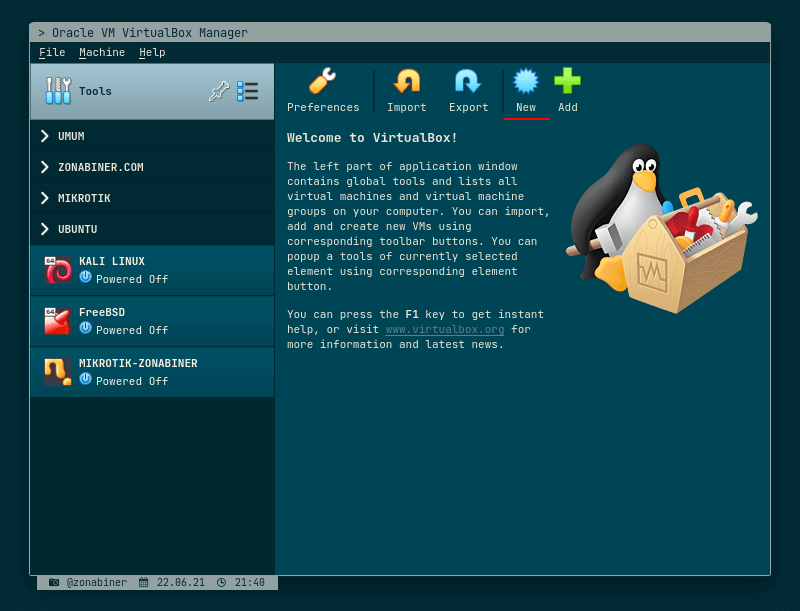Open VirtualBox Preferences from the toolbar

pyautogui.click(x=323, y=90)
